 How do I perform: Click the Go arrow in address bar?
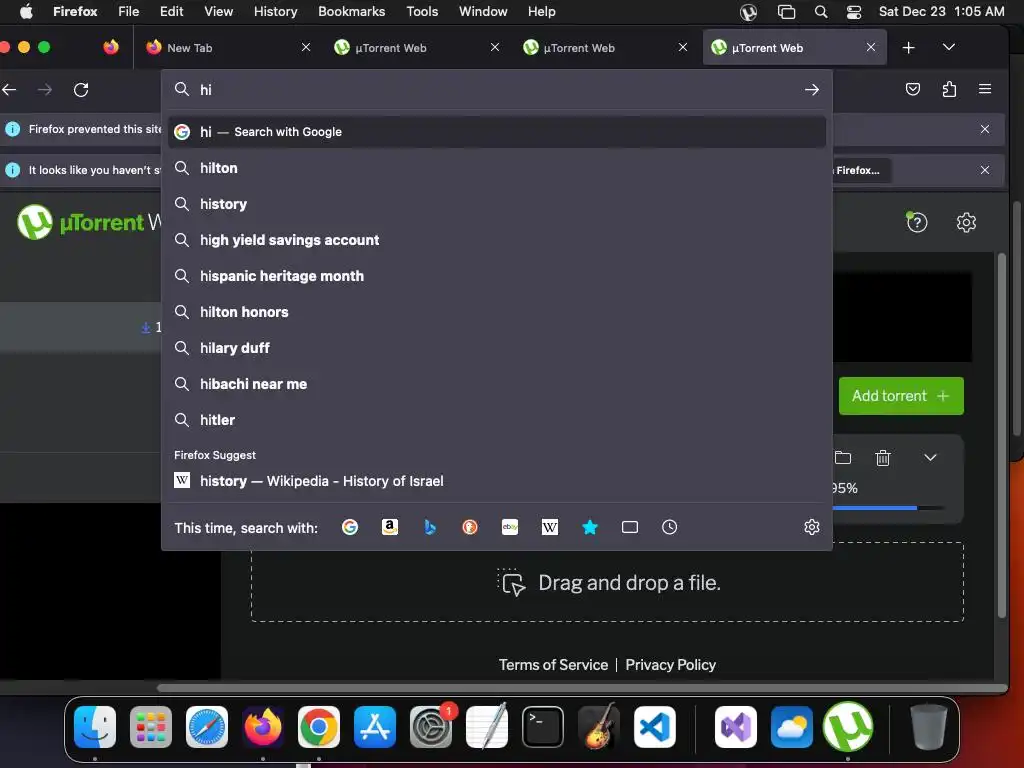tap(812, 90)
